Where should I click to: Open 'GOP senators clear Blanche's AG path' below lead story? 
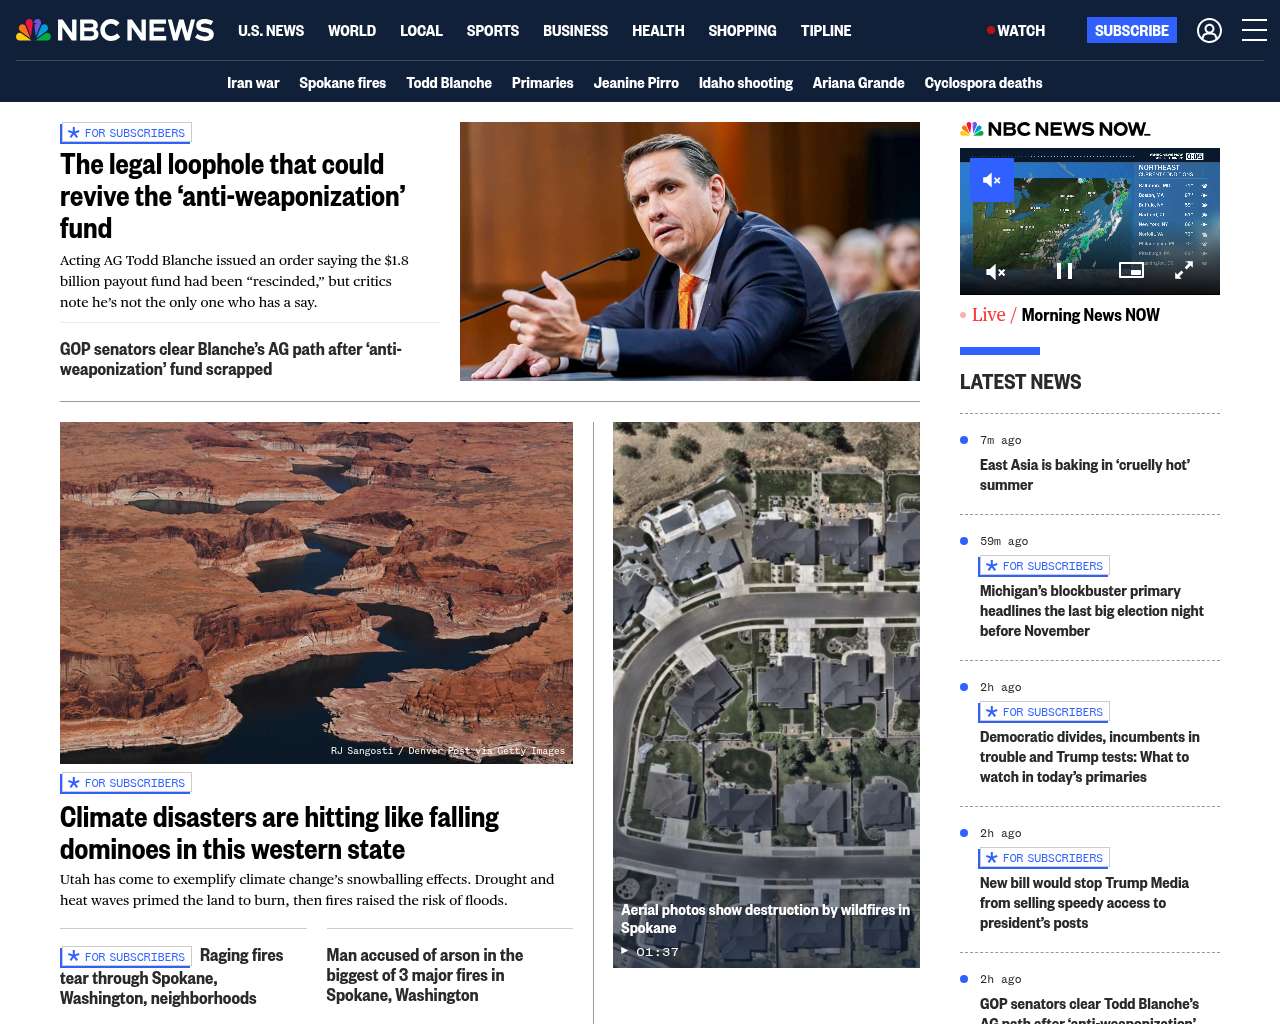231,359
